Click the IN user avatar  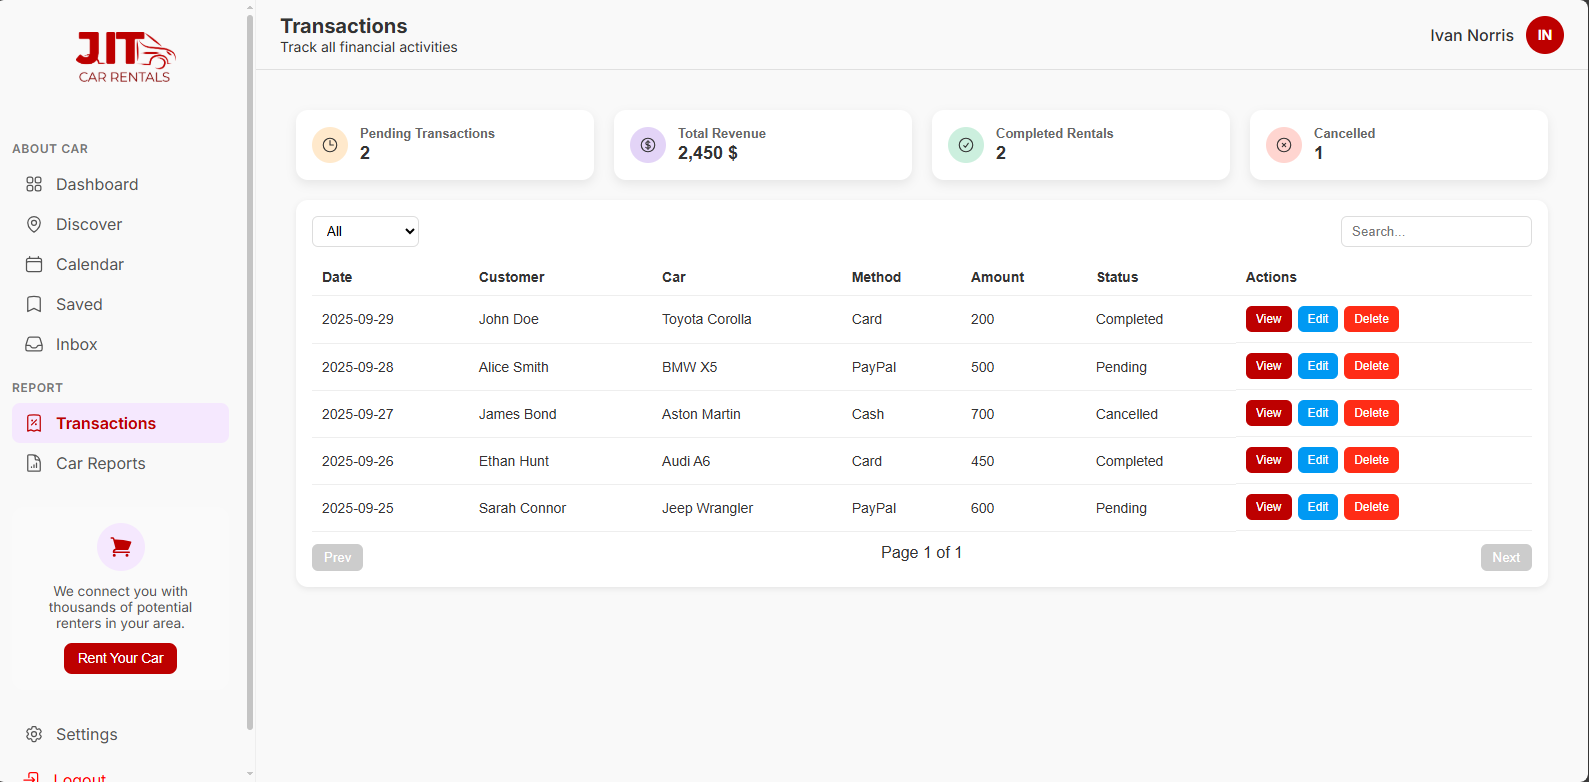coord(1545,35)
